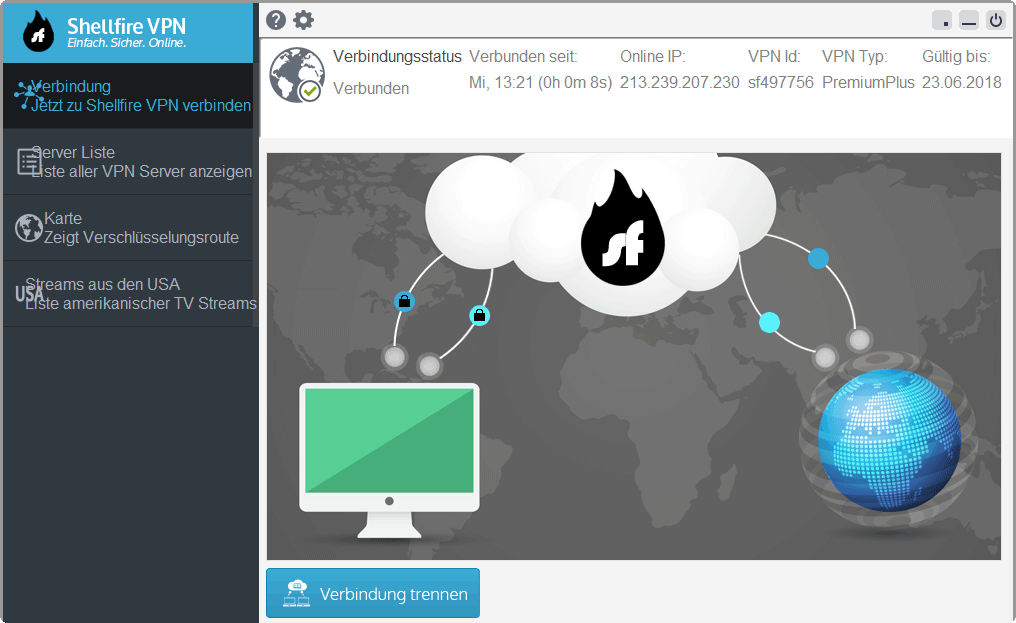Click the small dot tray button at top right

coord(942,21)
